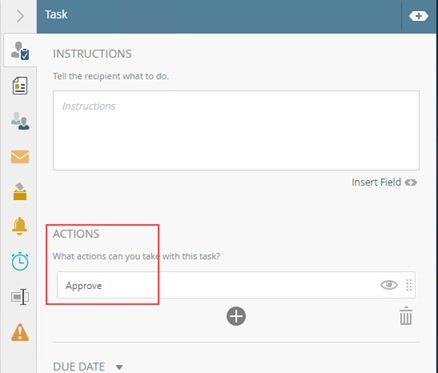Open the Email Alert envelope tab

20,157
